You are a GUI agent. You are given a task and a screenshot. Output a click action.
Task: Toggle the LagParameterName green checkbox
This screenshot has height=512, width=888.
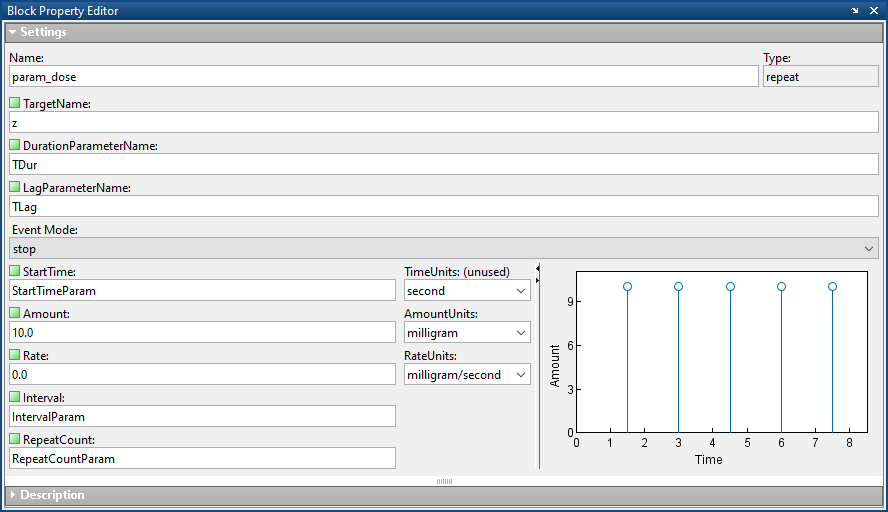point(15,187)
